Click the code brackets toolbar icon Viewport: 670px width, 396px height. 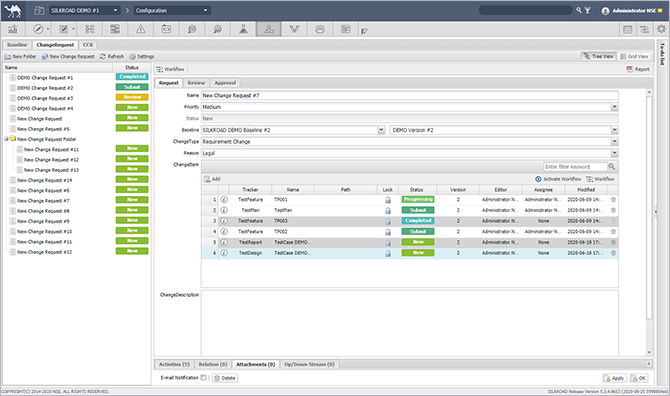[166, 29]
